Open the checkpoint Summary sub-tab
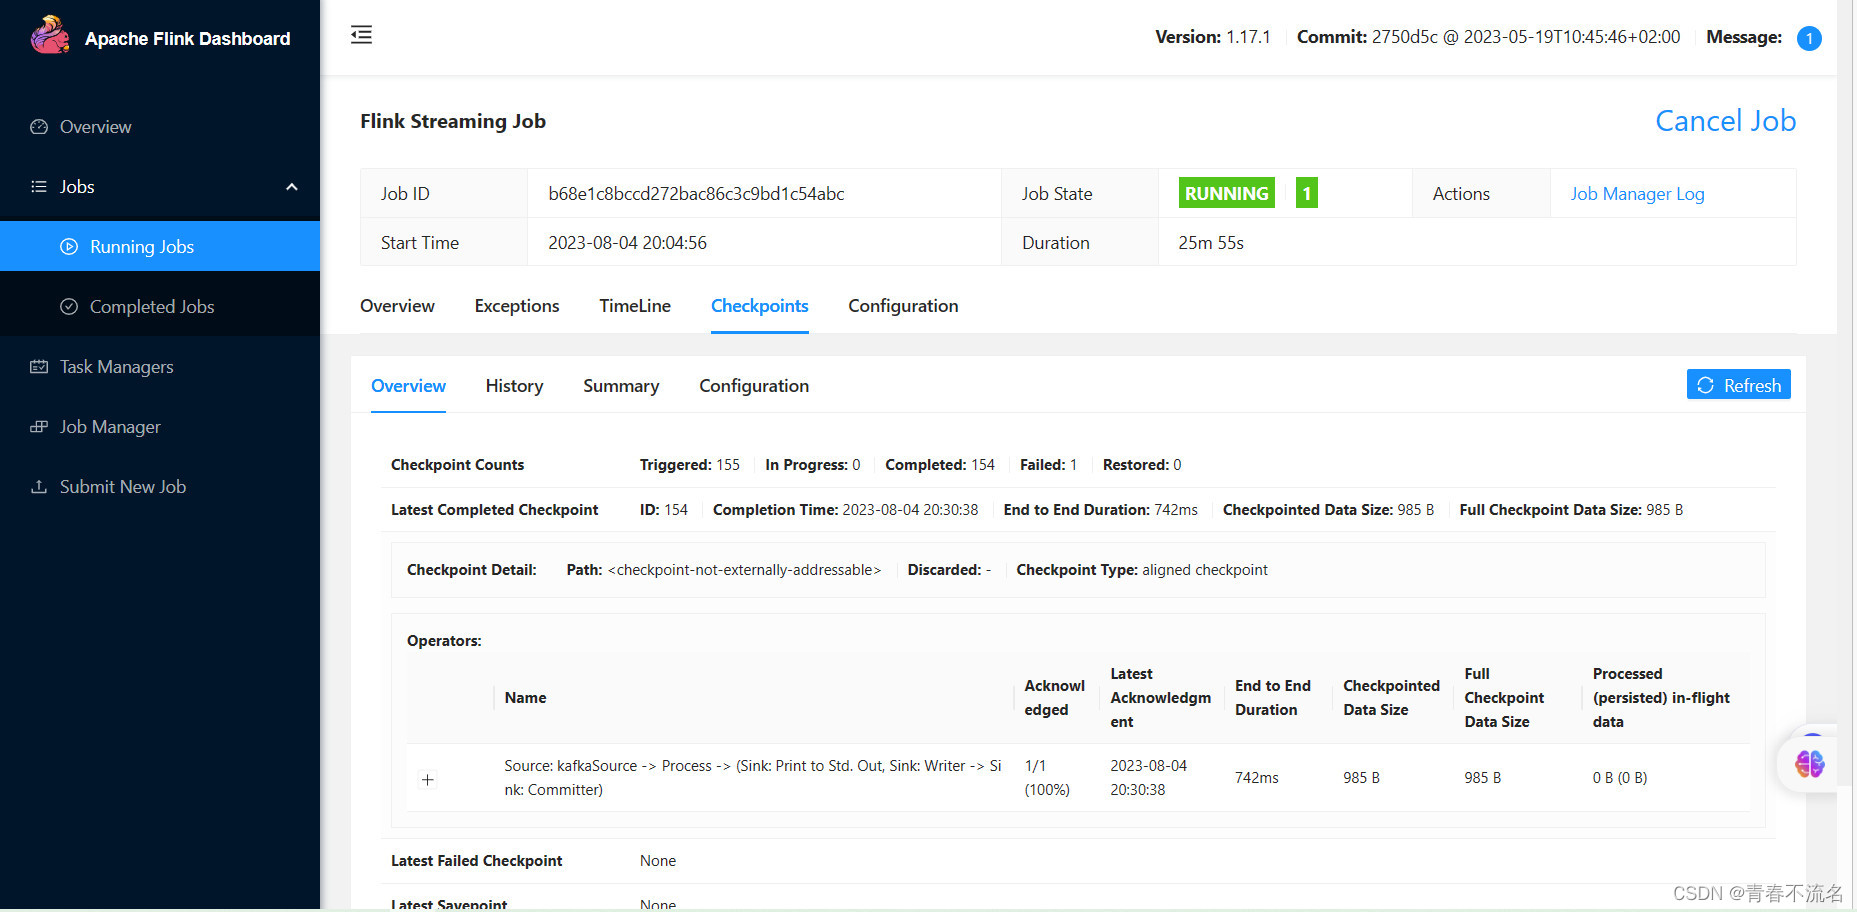The height and width of the screenshot is (912, 1857). [x=621, y=386]
